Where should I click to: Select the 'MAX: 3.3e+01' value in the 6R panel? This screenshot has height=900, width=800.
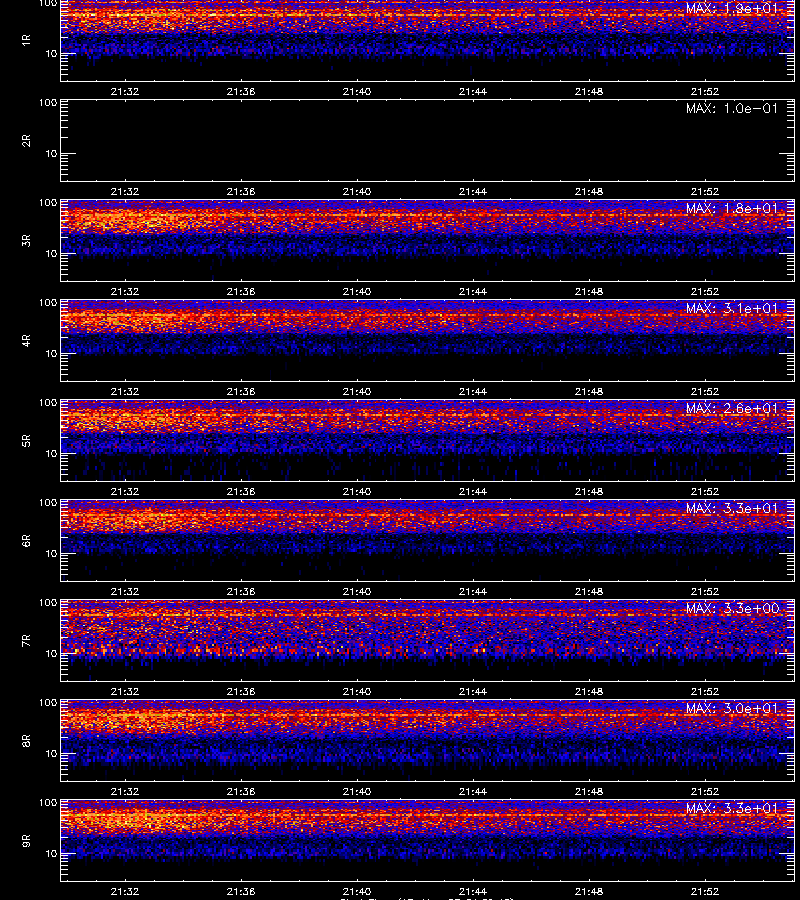pos(732,508)
